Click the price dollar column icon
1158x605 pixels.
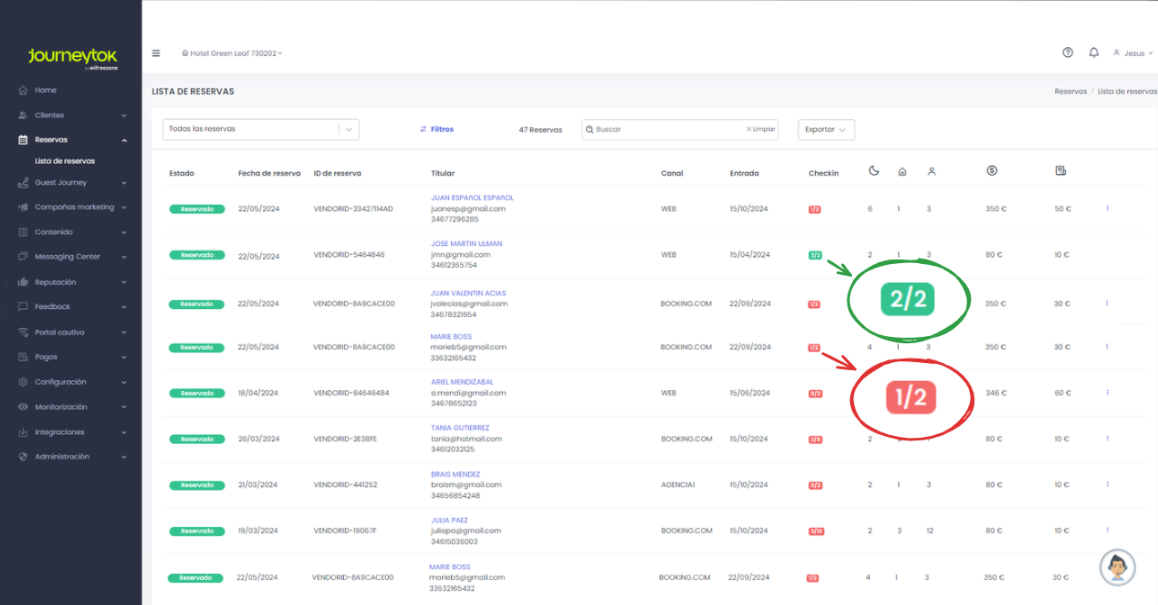(991, 171)
